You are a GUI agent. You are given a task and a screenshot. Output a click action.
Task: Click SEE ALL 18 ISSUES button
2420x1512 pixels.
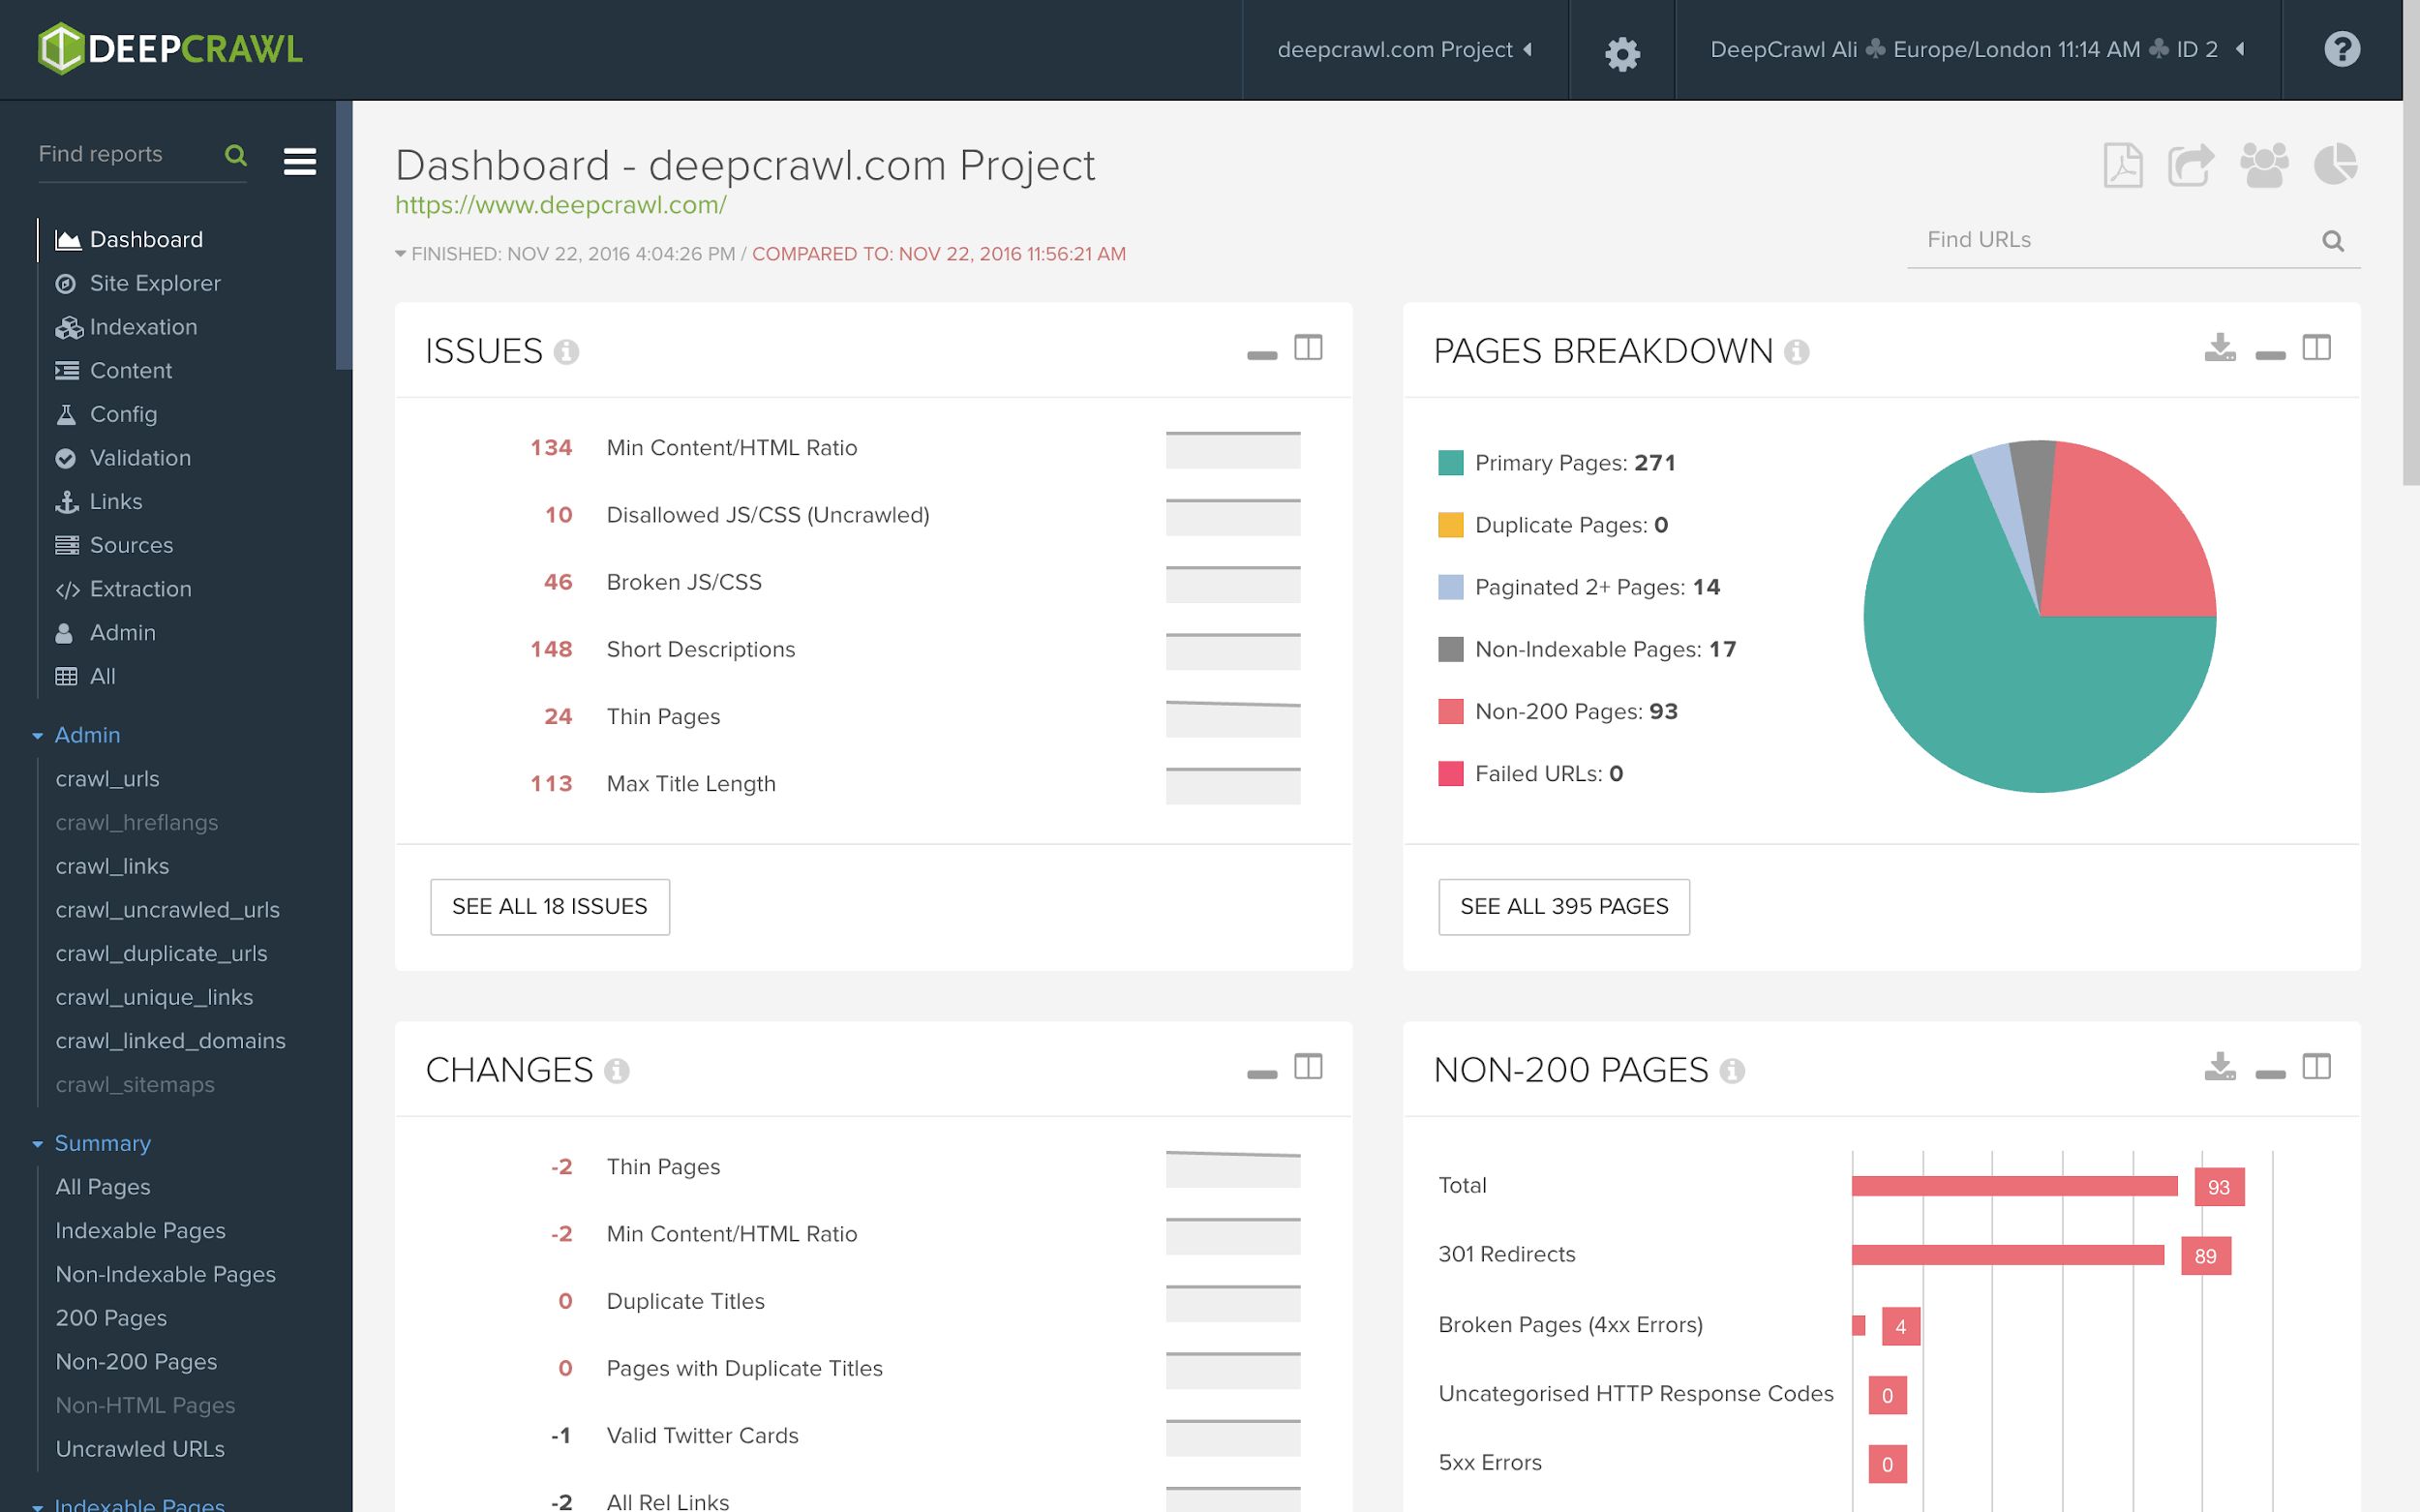tap(549, 904)
